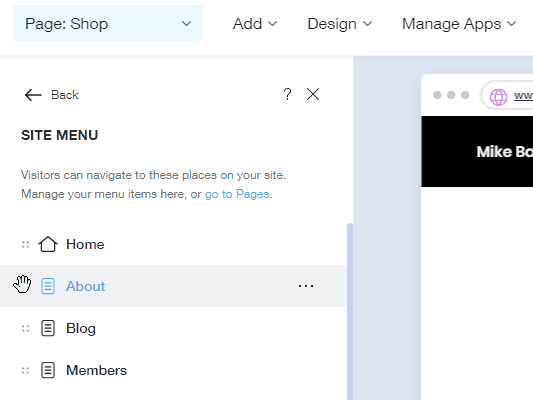Click the drag handle beside Members

[25, 370]
